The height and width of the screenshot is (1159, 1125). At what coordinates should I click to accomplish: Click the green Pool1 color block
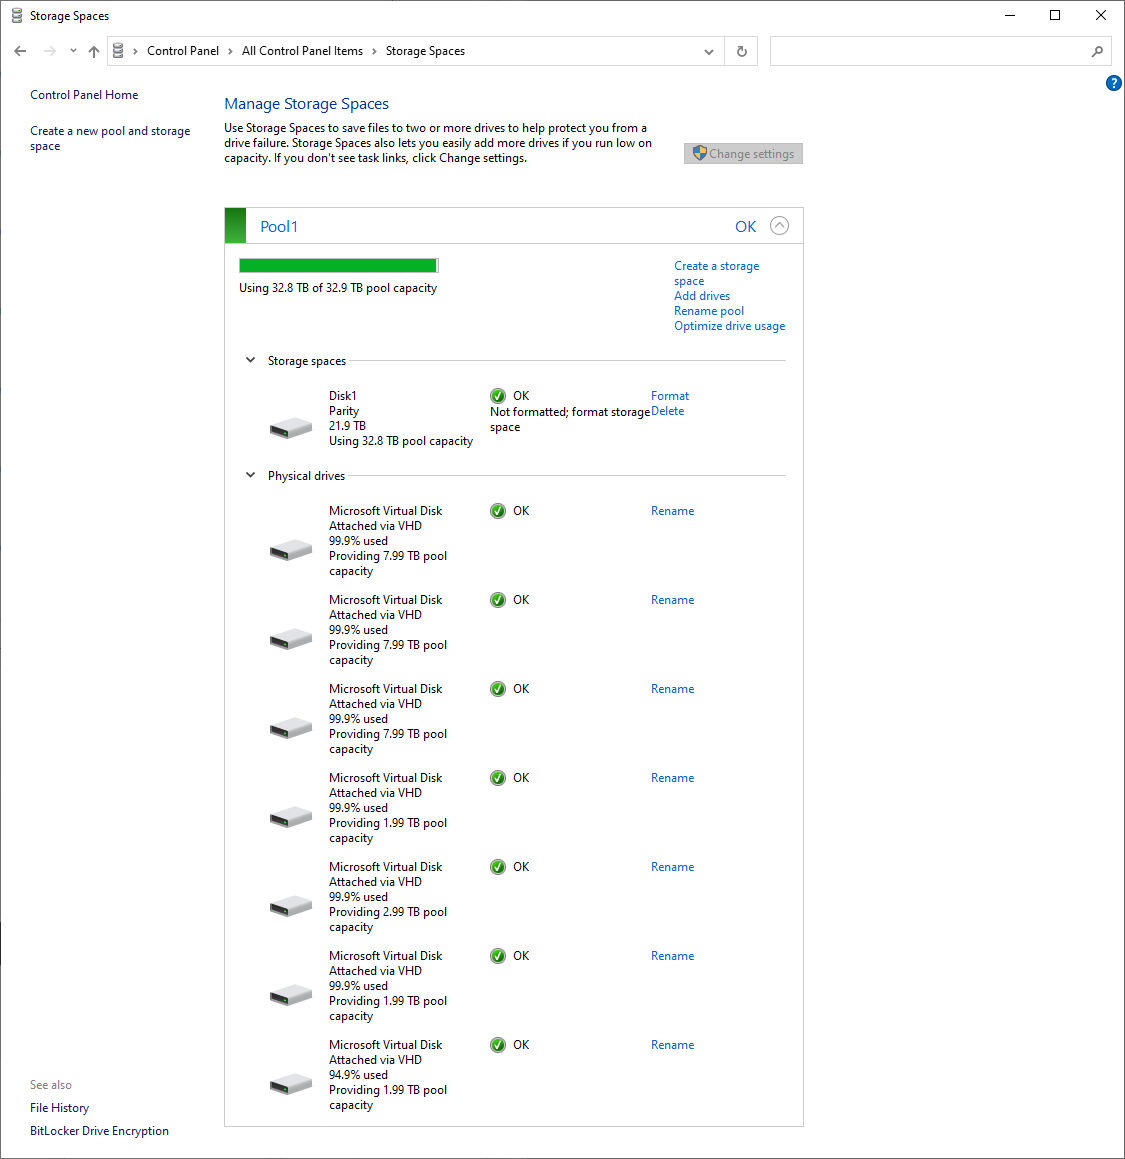[235, 225]
